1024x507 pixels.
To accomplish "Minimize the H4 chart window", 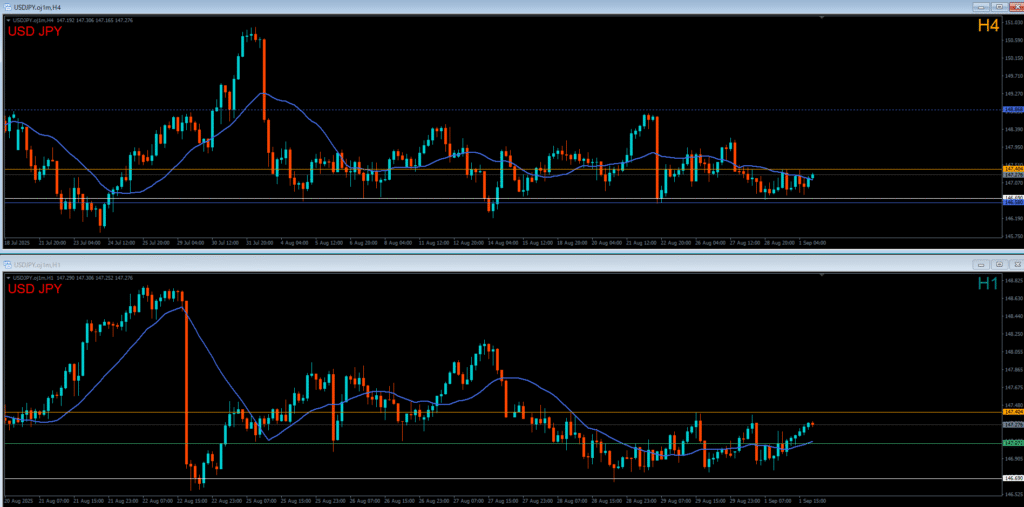I will coord(981,6).
